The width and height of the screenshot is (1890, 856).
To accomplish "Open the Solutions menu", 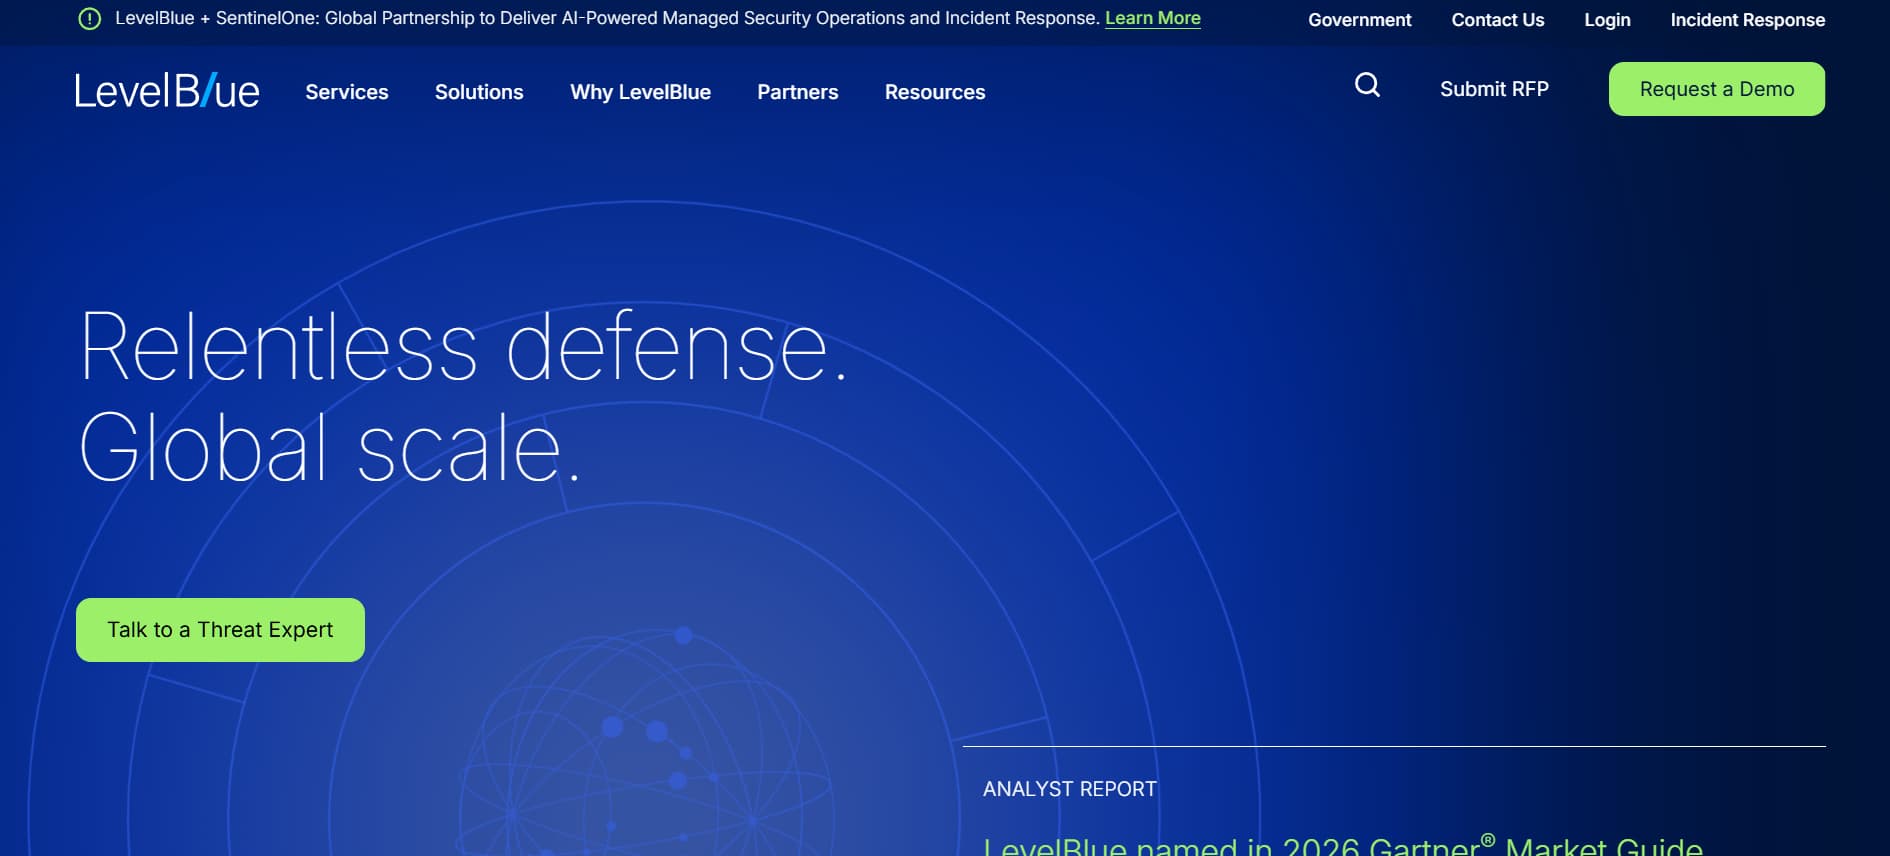I will click(479, 92).
